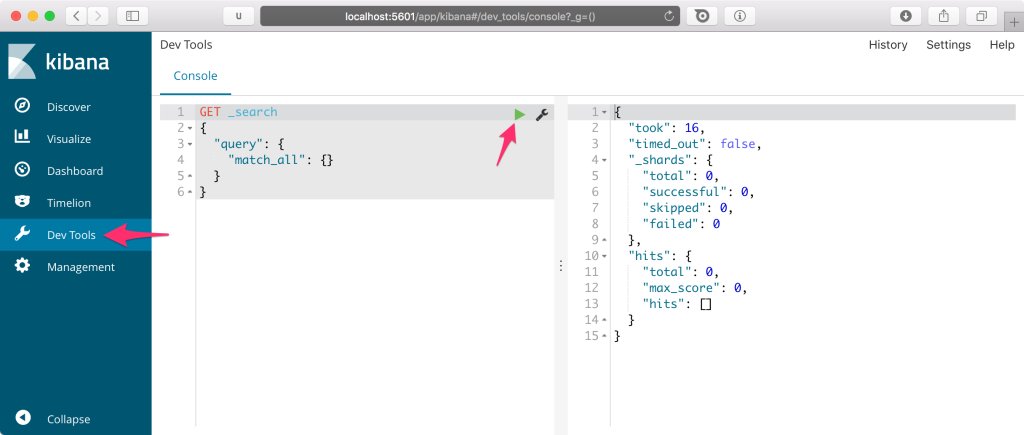Go back in Safari

tap(76, 16)
